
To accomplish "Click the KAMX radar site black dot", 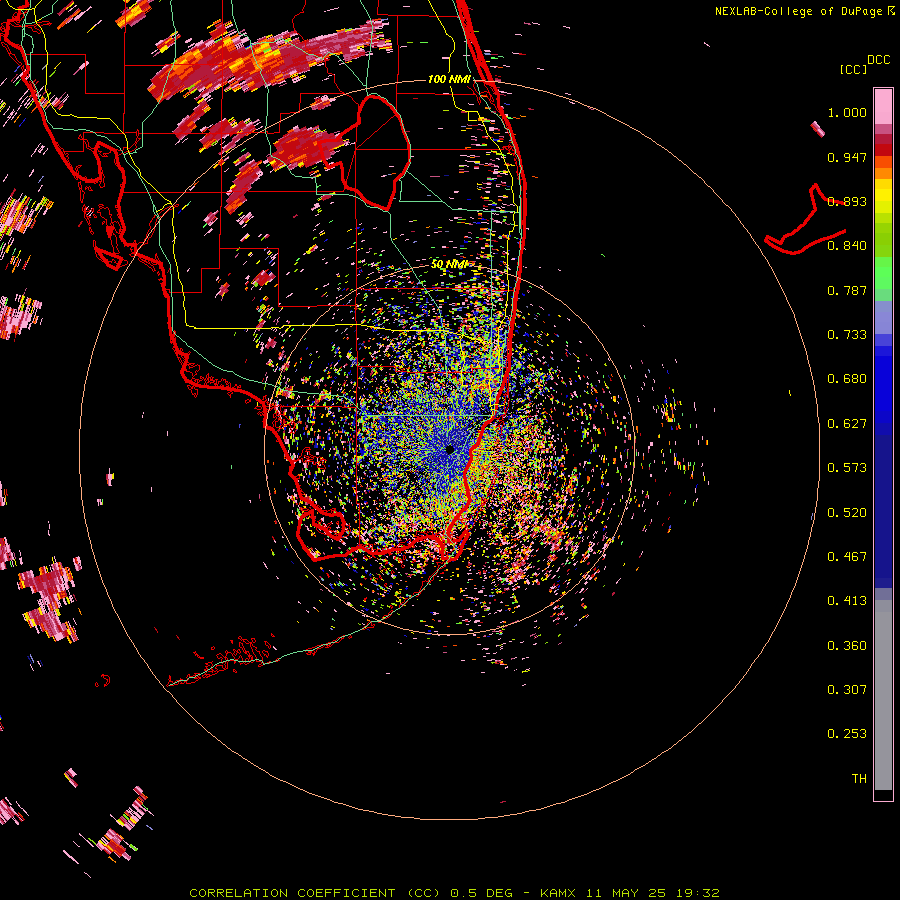I will [450, 449].
